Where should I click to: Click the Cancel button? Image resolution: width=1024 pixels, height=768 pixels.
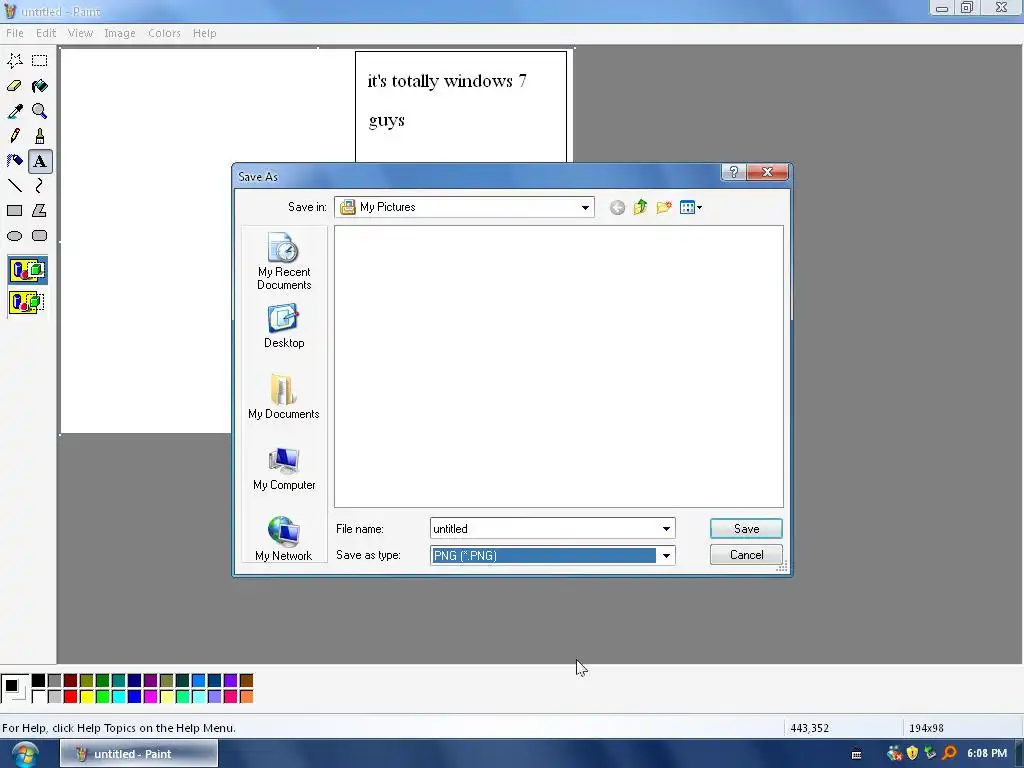click(746, 555)
